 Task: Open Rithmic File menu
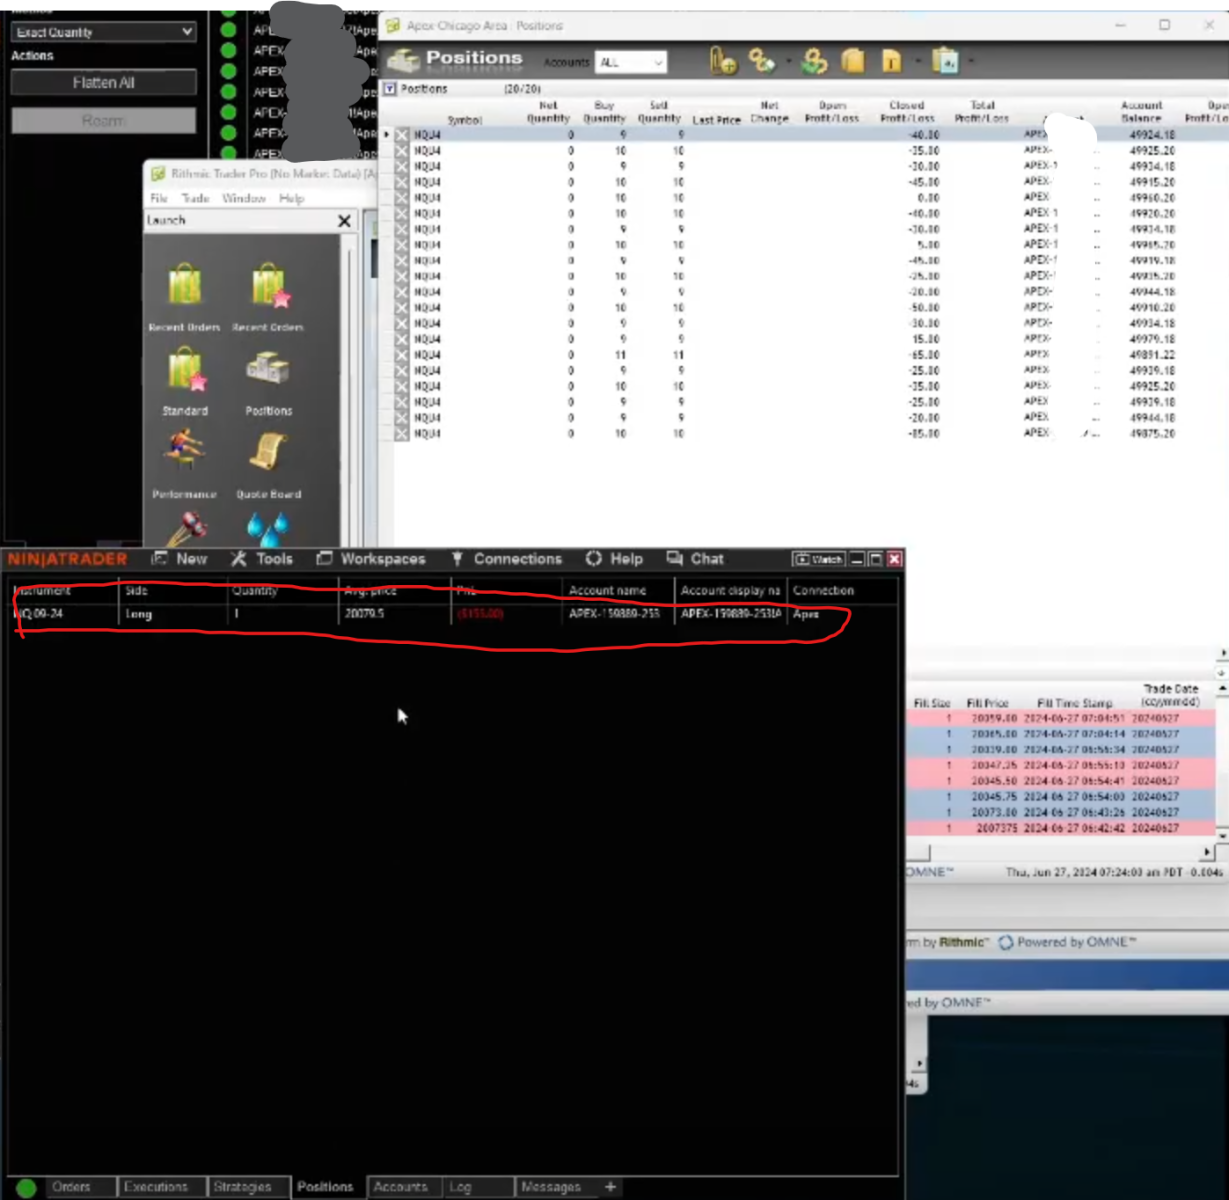(158, 198)
